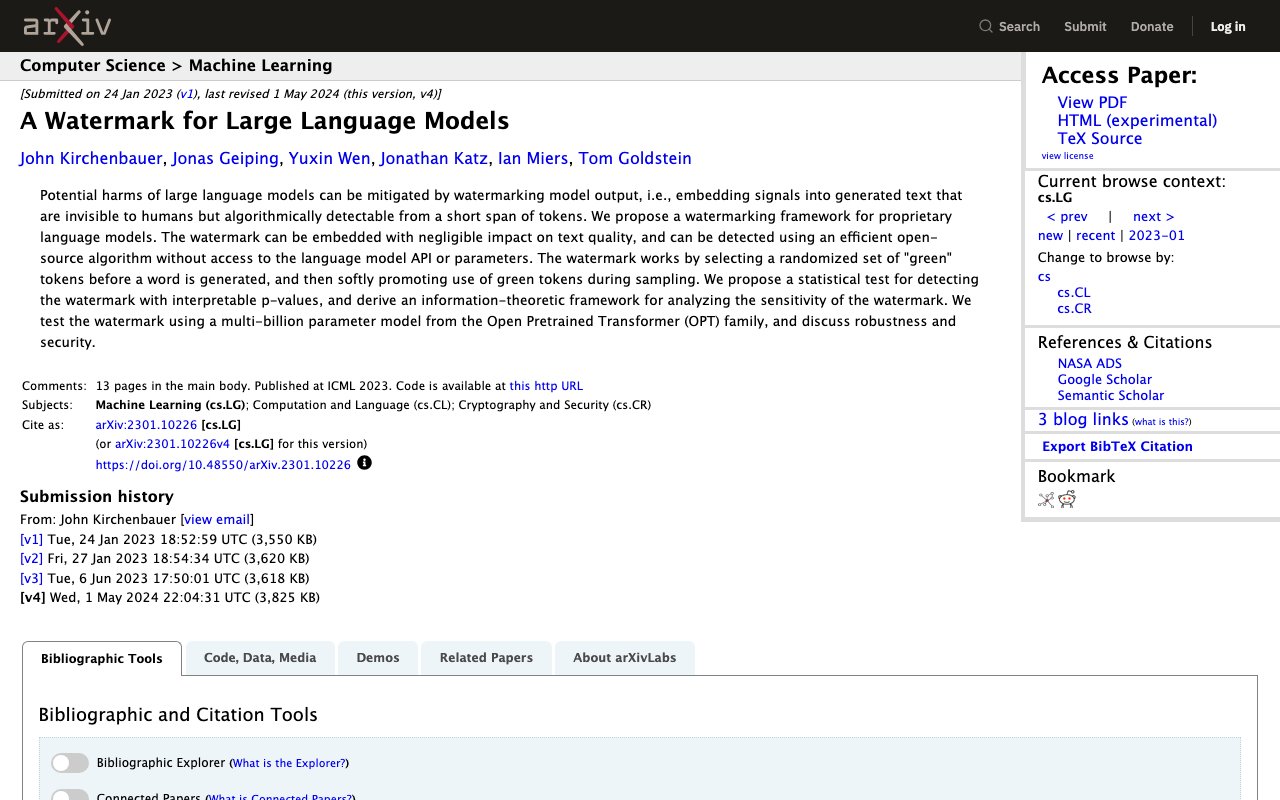The image size is (1280, 800).
Task: Open Semantic Scholar link
Action: 1111,396
